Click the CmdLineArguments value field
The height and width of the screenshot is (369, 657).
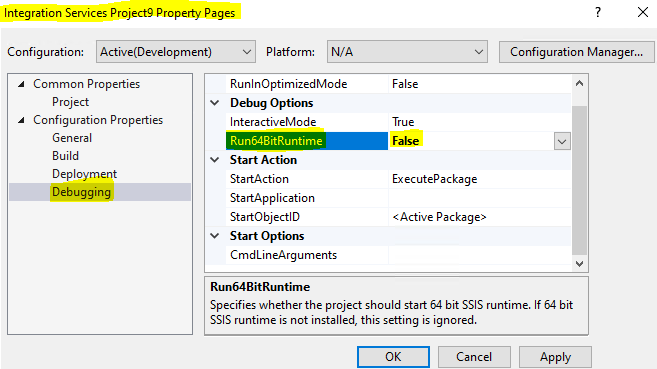point(479,255)
